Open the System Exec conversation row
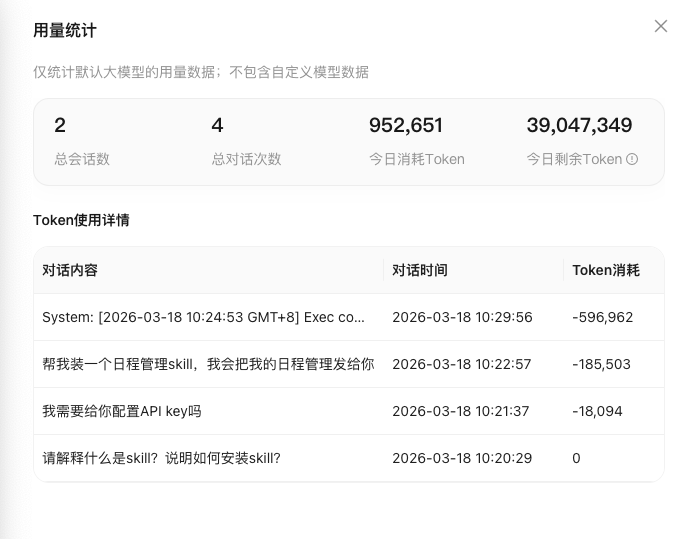Screen dimensions: 675x539 (204, 317)
